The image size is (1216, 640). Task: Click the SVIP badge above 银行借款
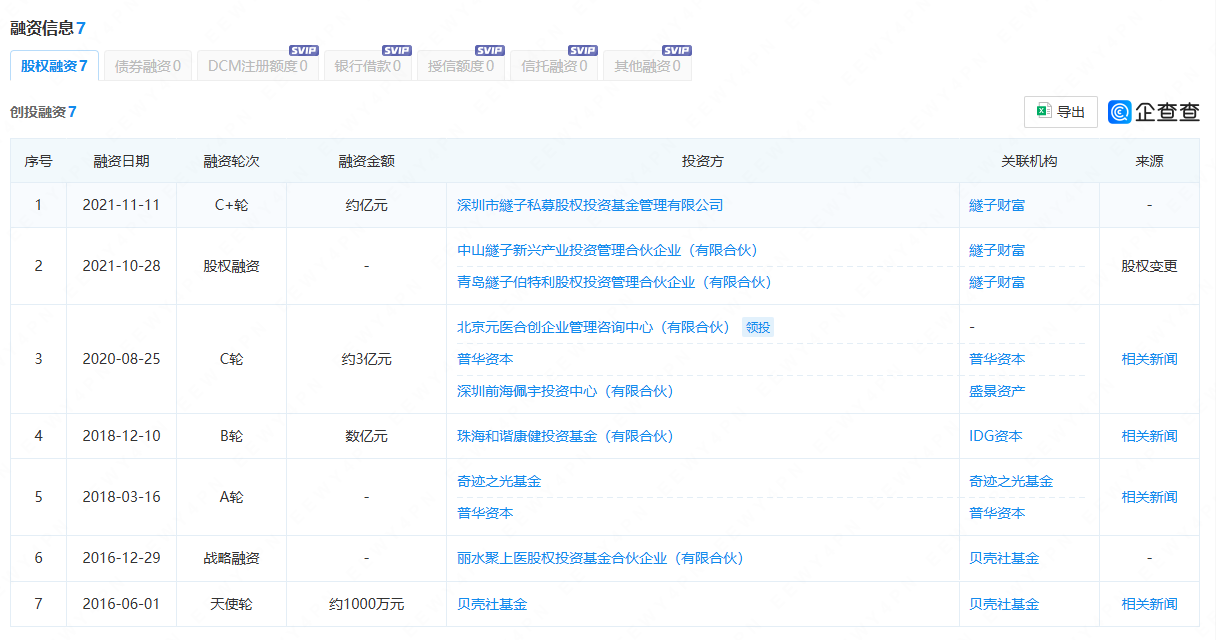click(397, 50)
